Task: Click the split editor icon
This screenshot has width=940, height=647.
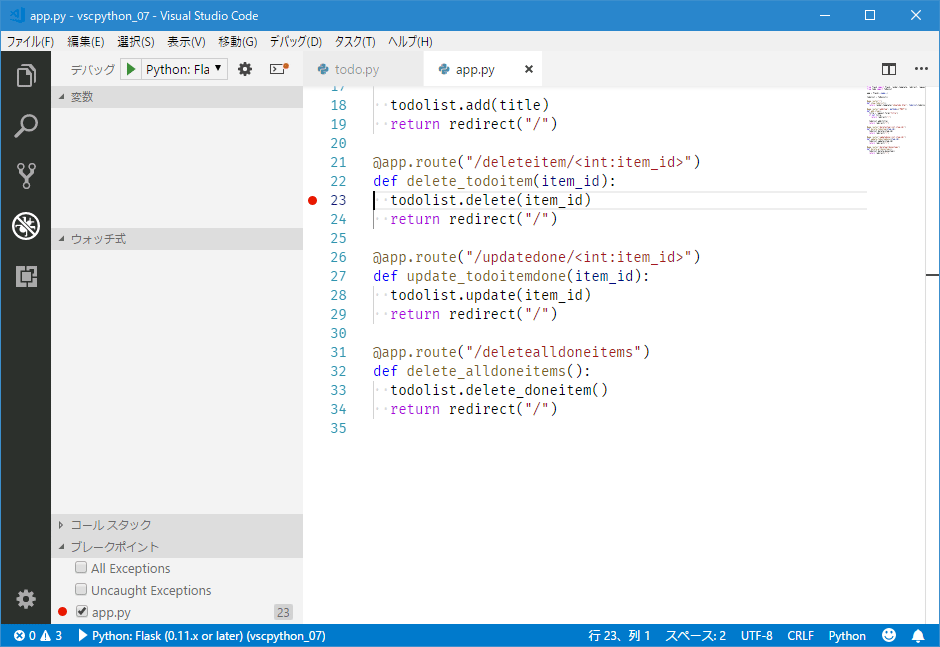Action: [x=888, y=69]
